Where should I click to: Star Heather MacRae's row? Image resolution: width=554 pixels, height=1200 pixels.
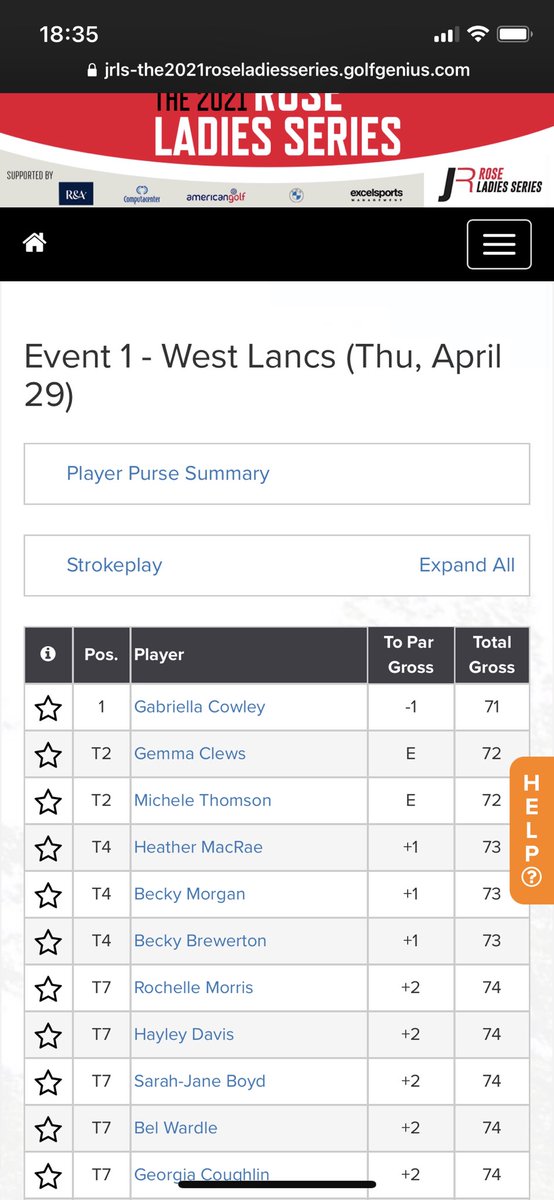(x=48, y=848)
